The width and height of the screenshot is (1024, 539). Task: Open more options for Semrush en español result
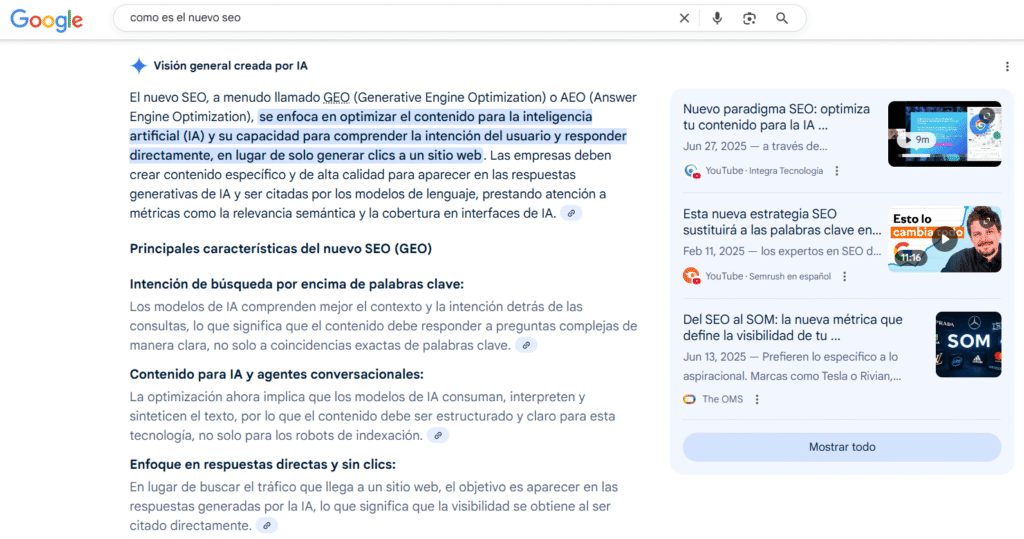(x=845, y=276)
